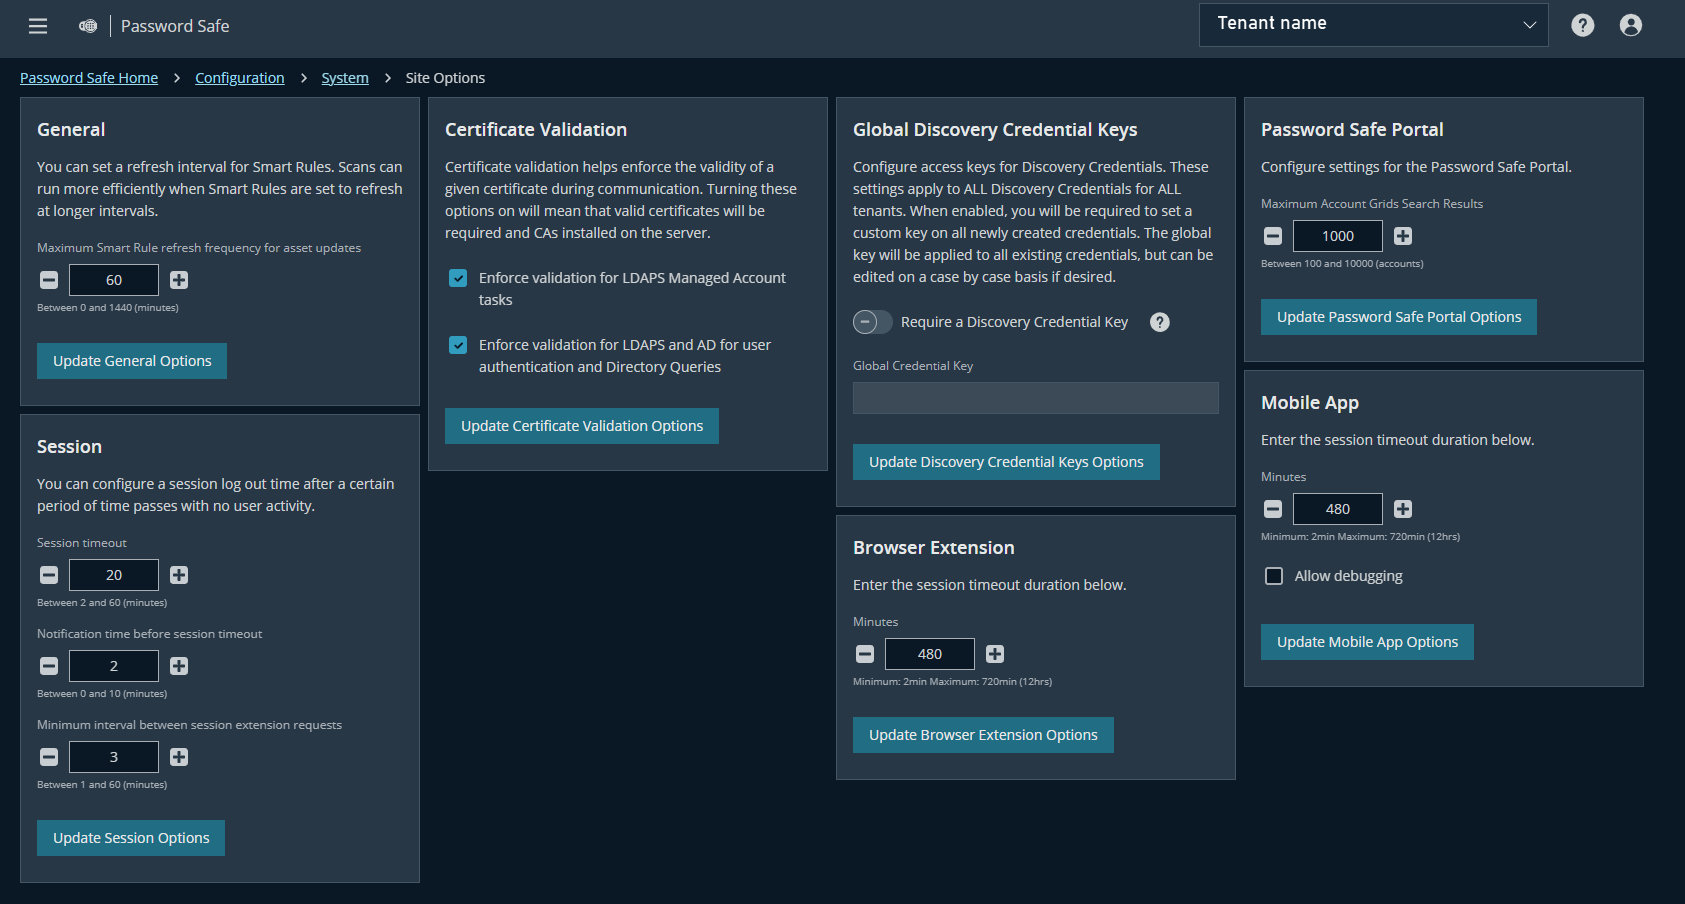Increase Browser Extension minutes with plus icon
1685x904 pixels.
pos(994,654)
